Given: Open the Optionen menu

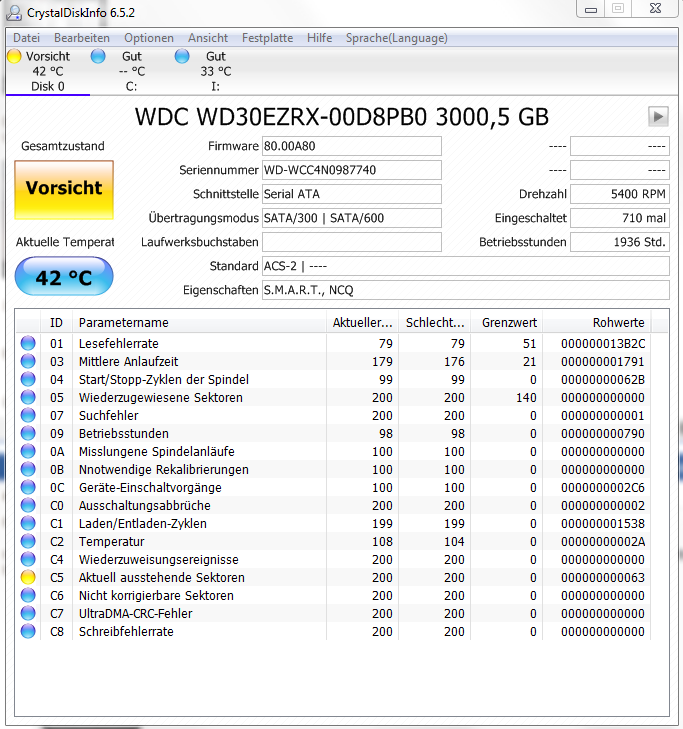Looking at the screenshot, I should (x=149, y=38).
